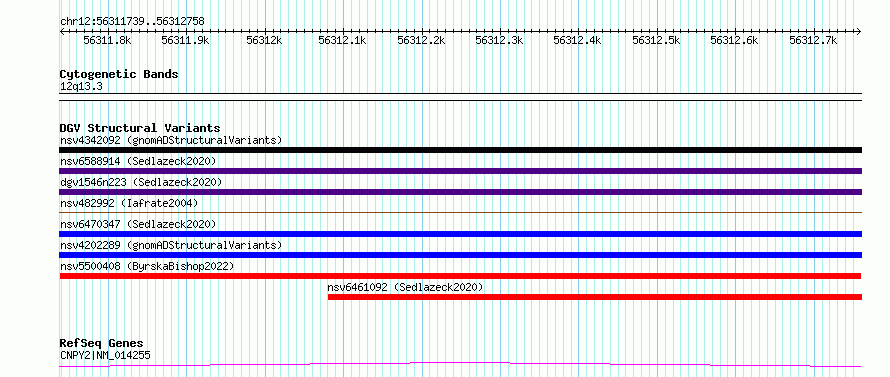890x377 pixels.
Task: Click the 56311.8k ruler tick label
Action: coord(107,41)
